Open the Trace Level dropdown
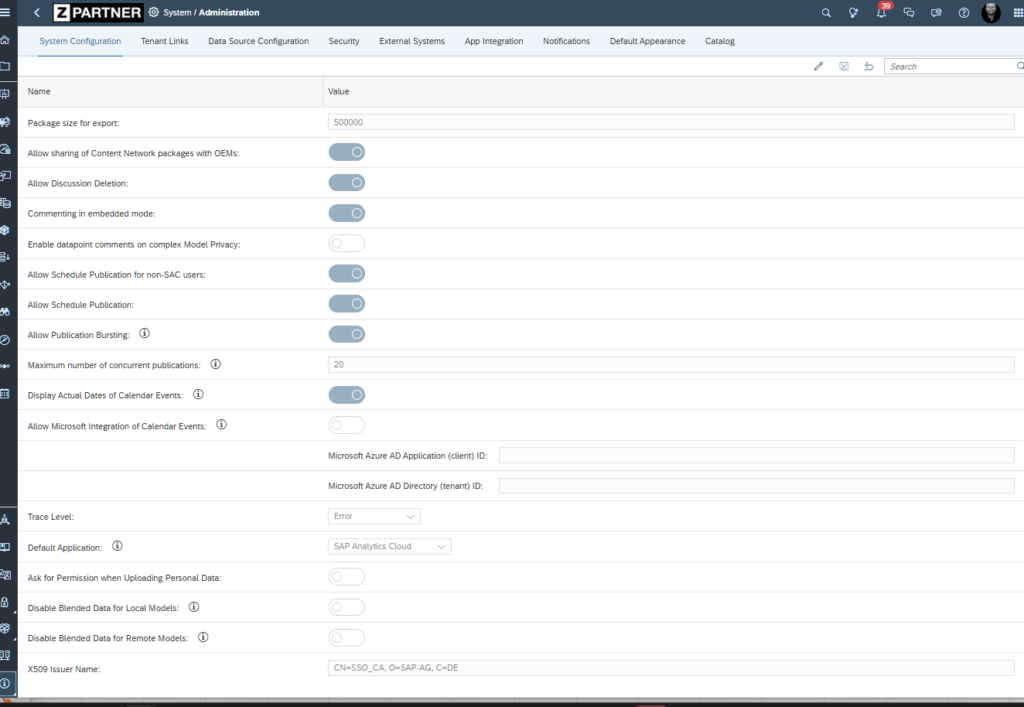This screenshot has width=1024, height=707. point(374,516)
